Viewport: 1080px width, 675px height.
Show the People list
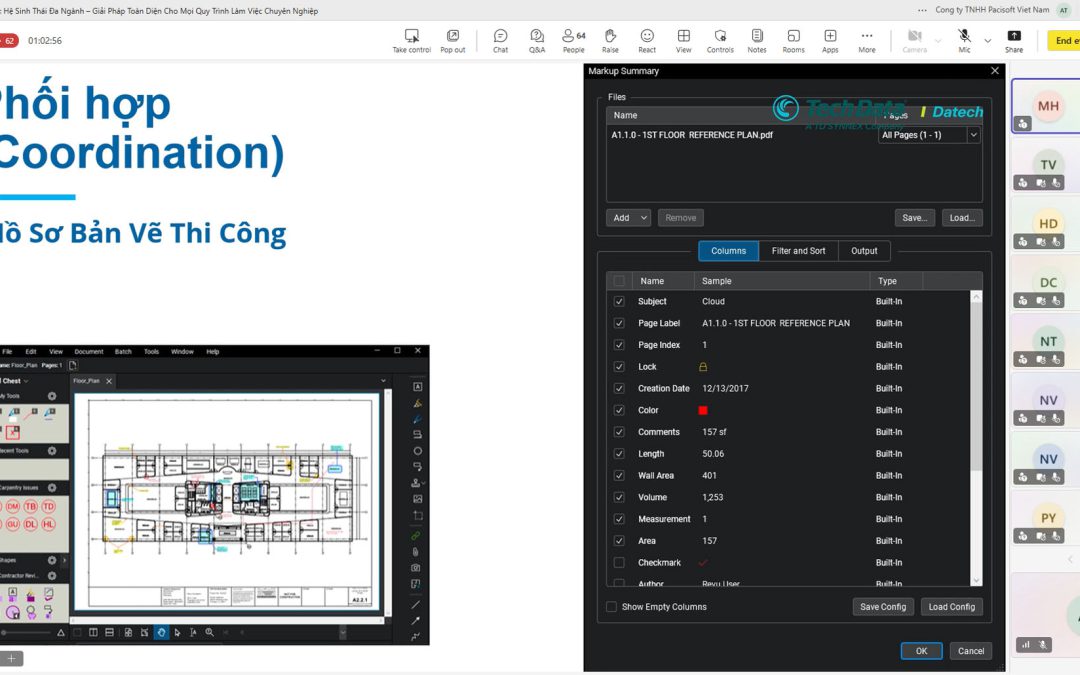click(x=574, y=41)
